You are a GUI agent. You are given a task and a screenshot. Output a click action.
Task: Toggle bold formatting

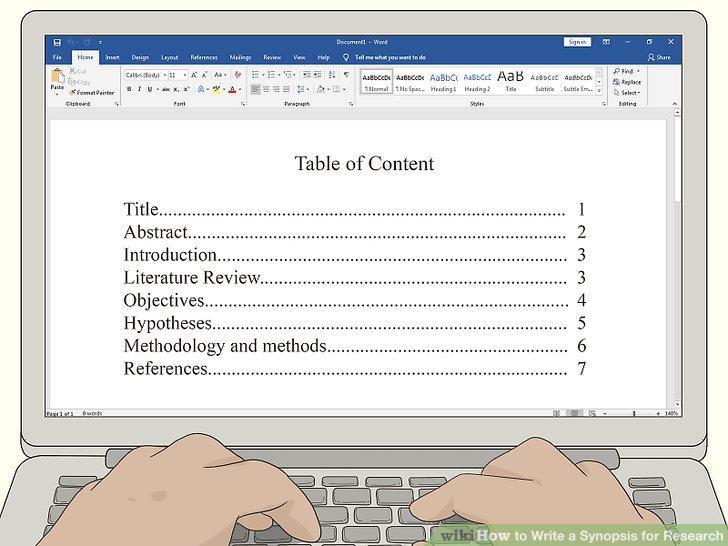point(129,89)
